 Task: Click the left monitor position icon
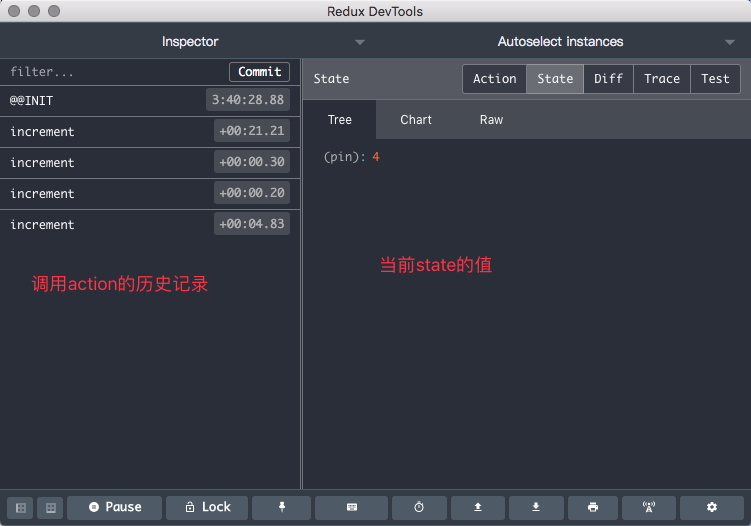coord(21,508)
